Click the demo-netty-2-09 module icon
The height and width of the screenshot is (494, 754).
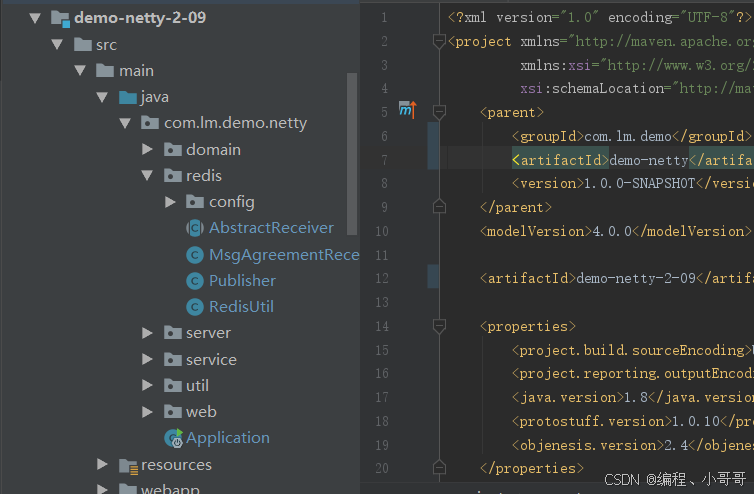tap(60, 18)
